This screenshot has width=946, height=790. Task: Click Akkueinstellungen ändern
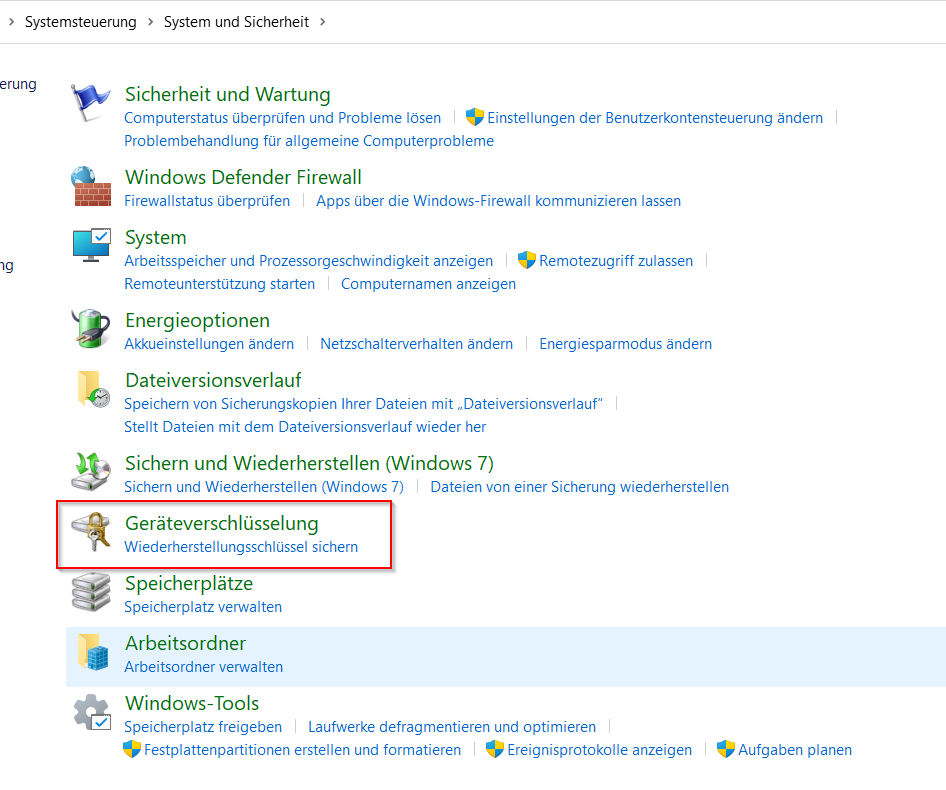(x=209, y=343)
